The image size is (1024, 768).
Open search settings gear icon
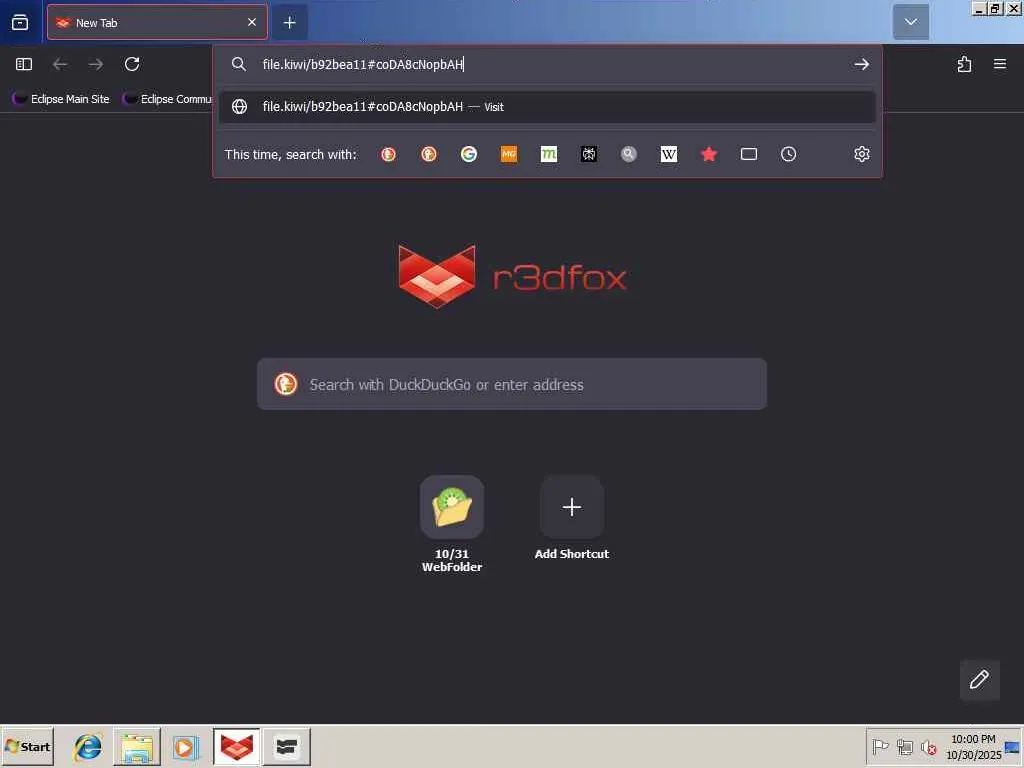point(861,154)
